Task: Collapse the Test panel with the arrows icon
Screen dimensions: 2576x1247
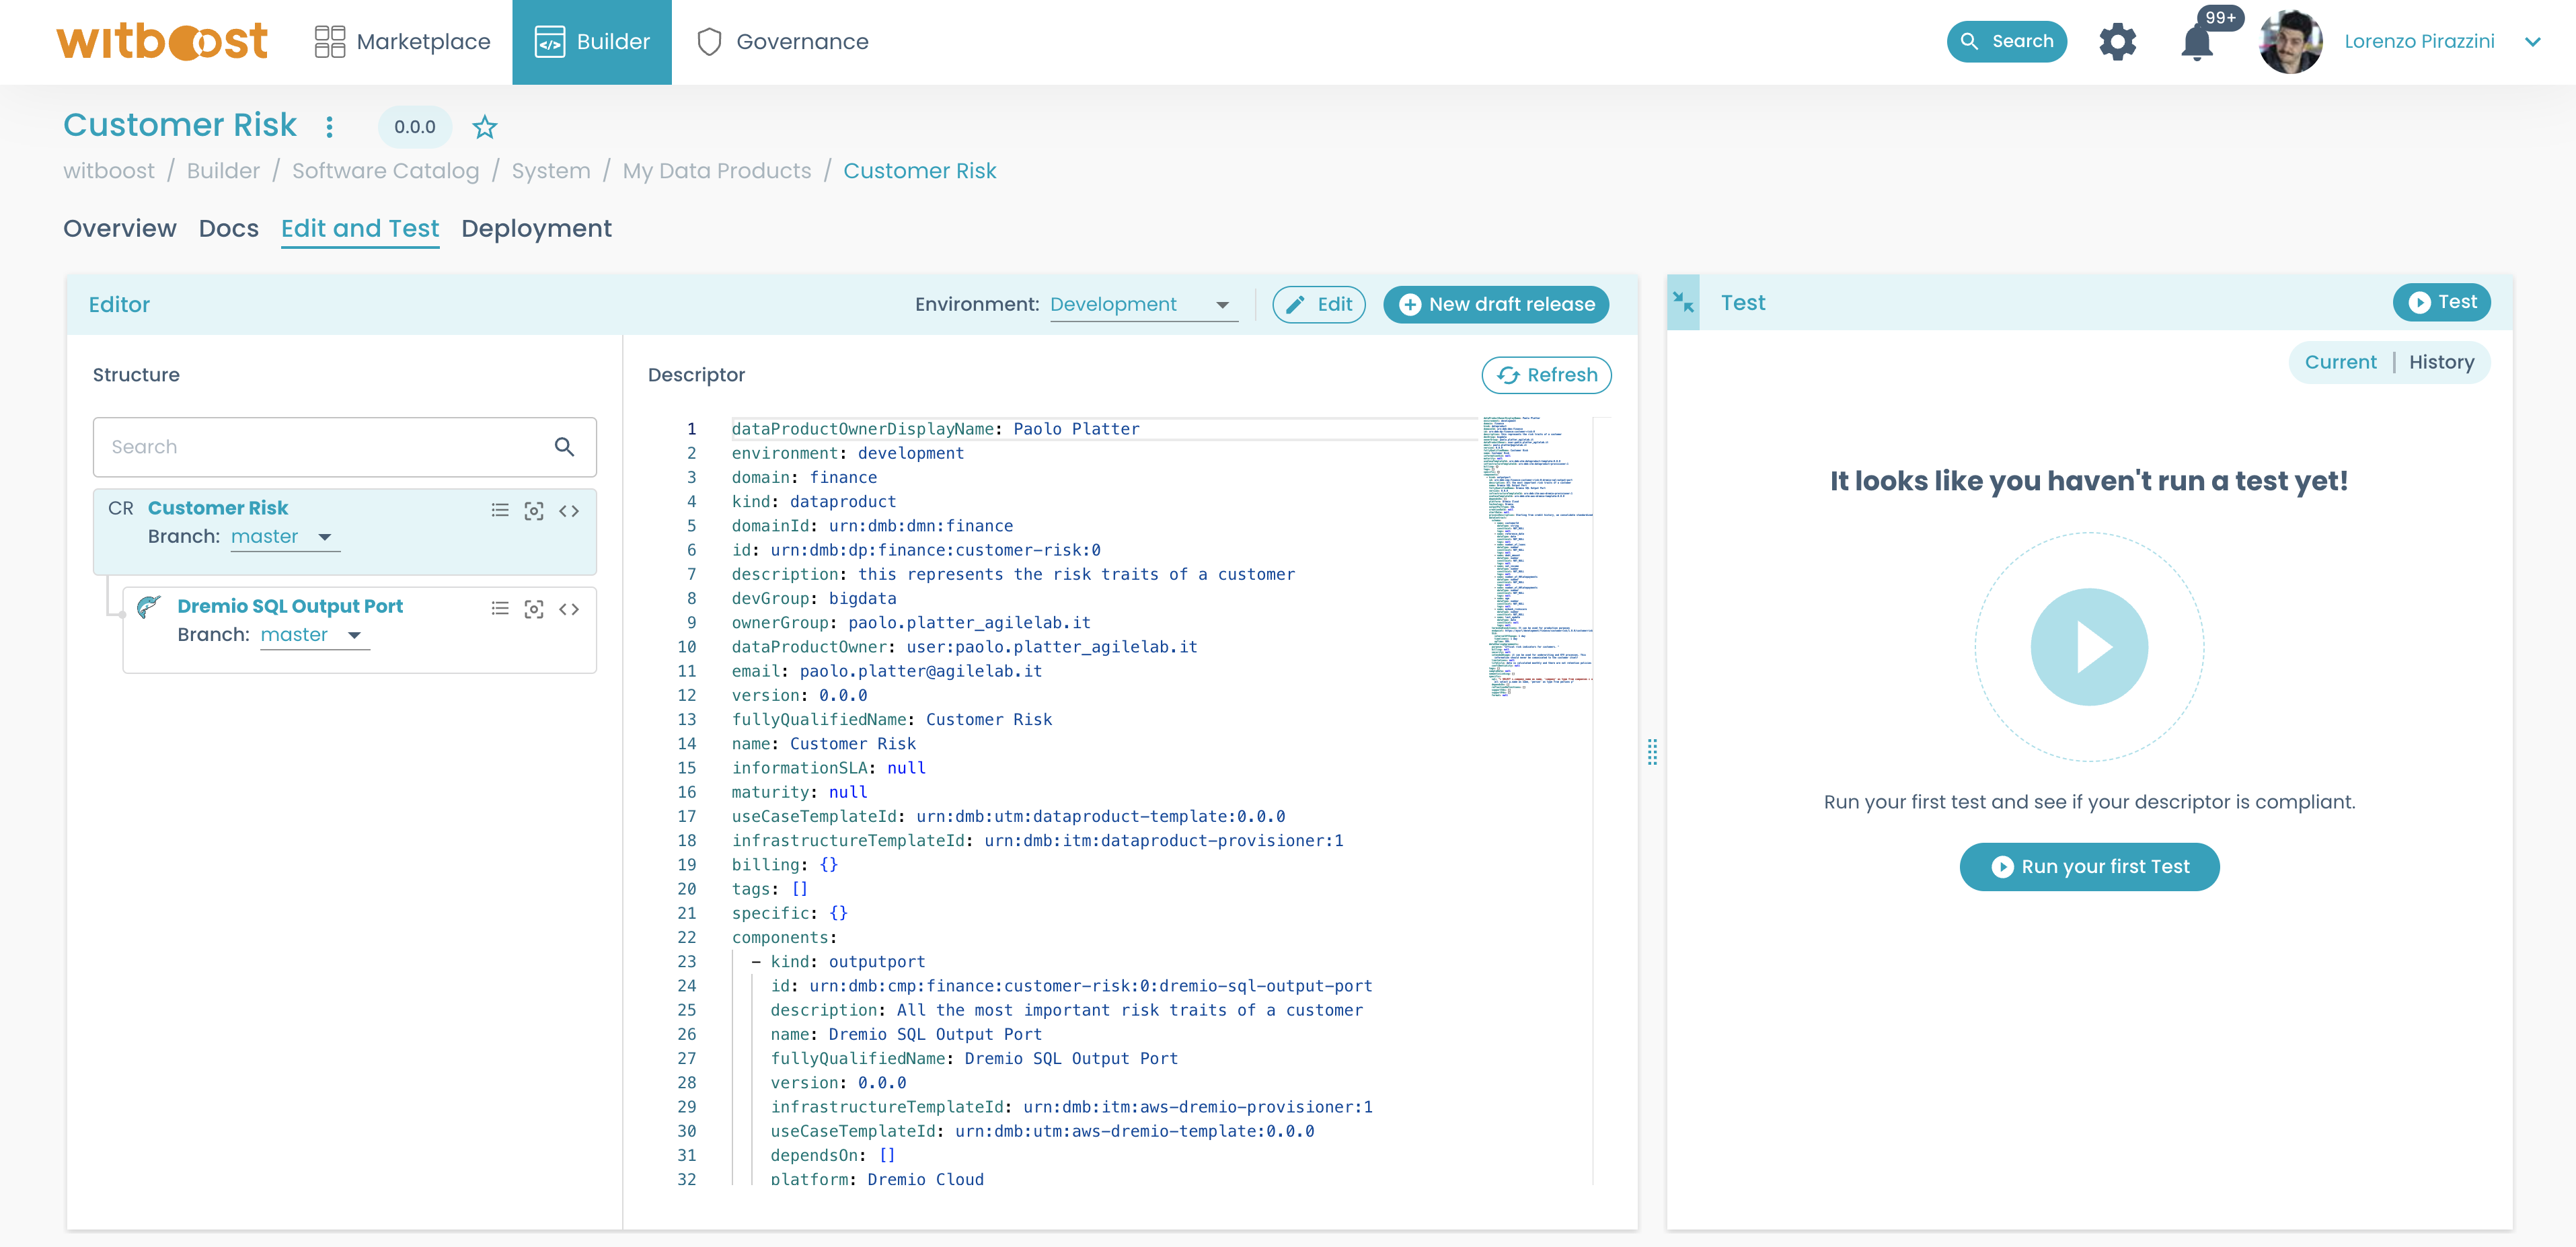Action: click(1684, 302)
